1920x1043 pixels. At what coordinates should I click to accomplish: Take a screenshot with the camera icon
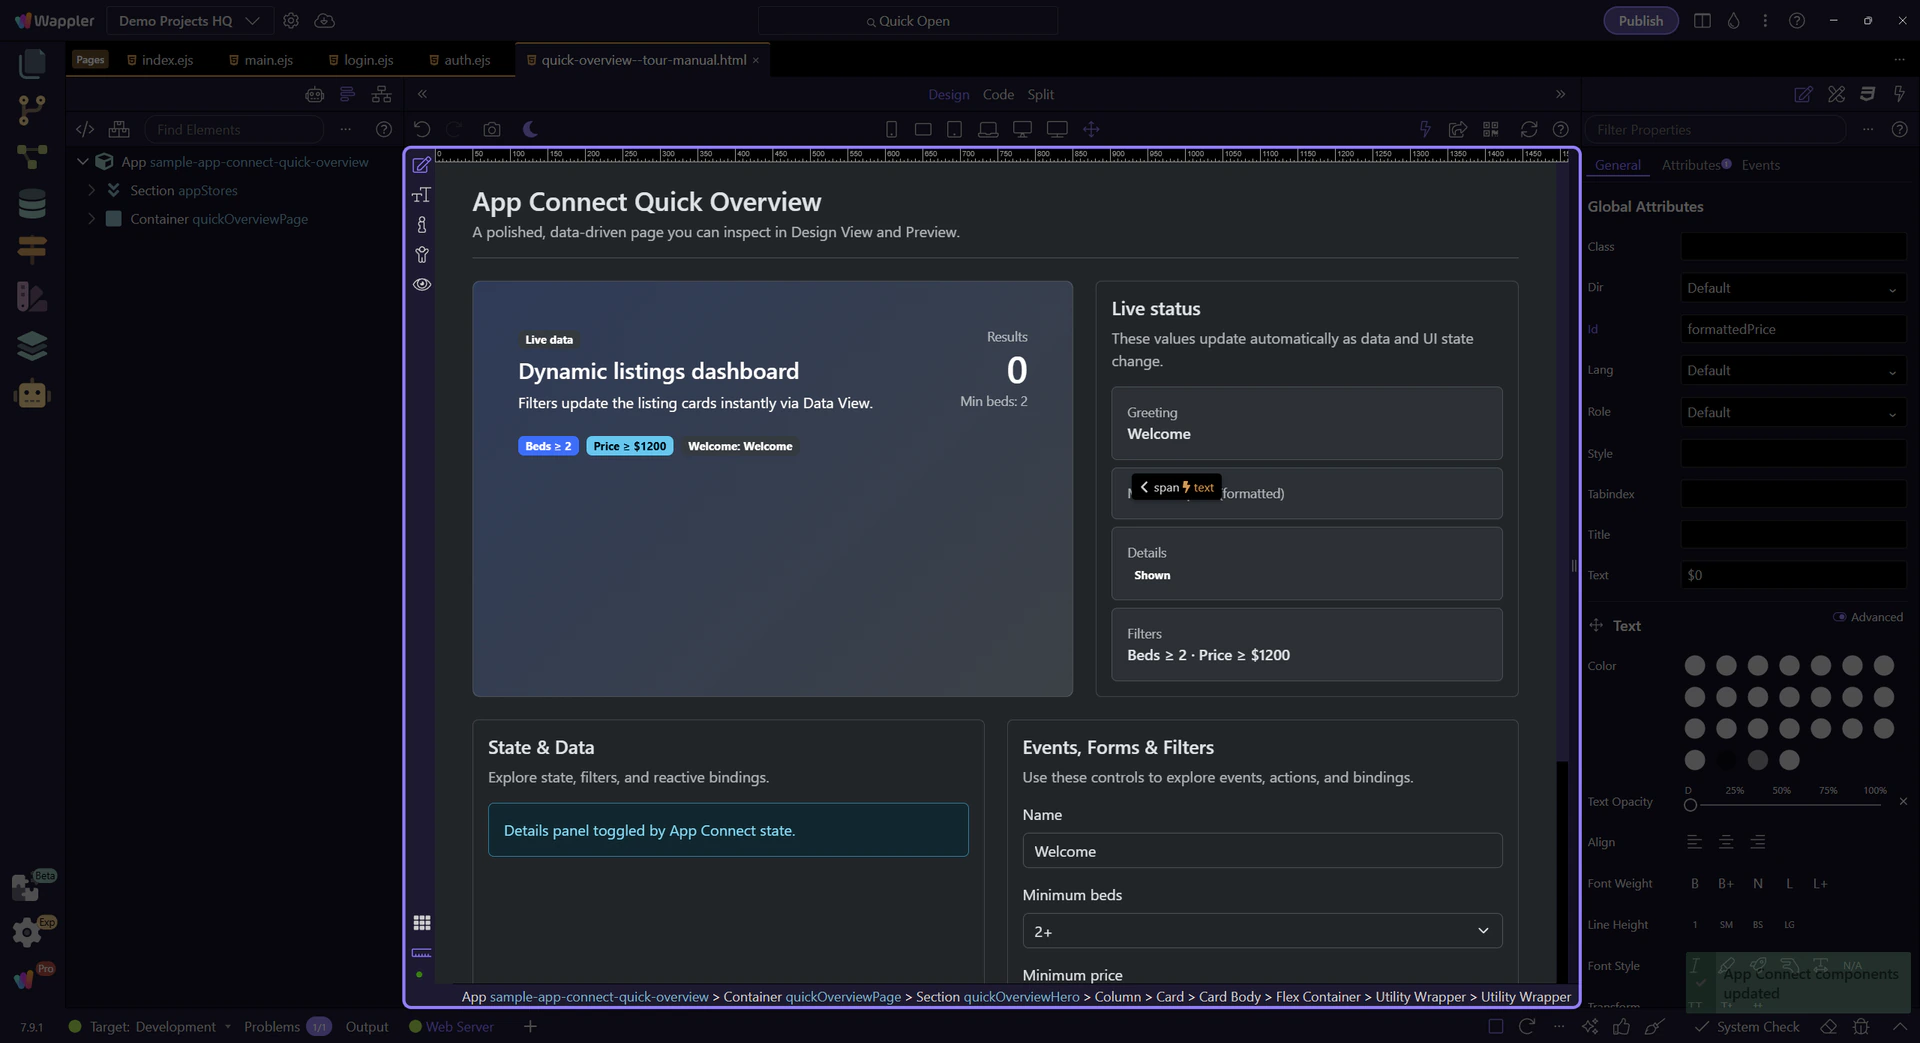pos(491,130)
